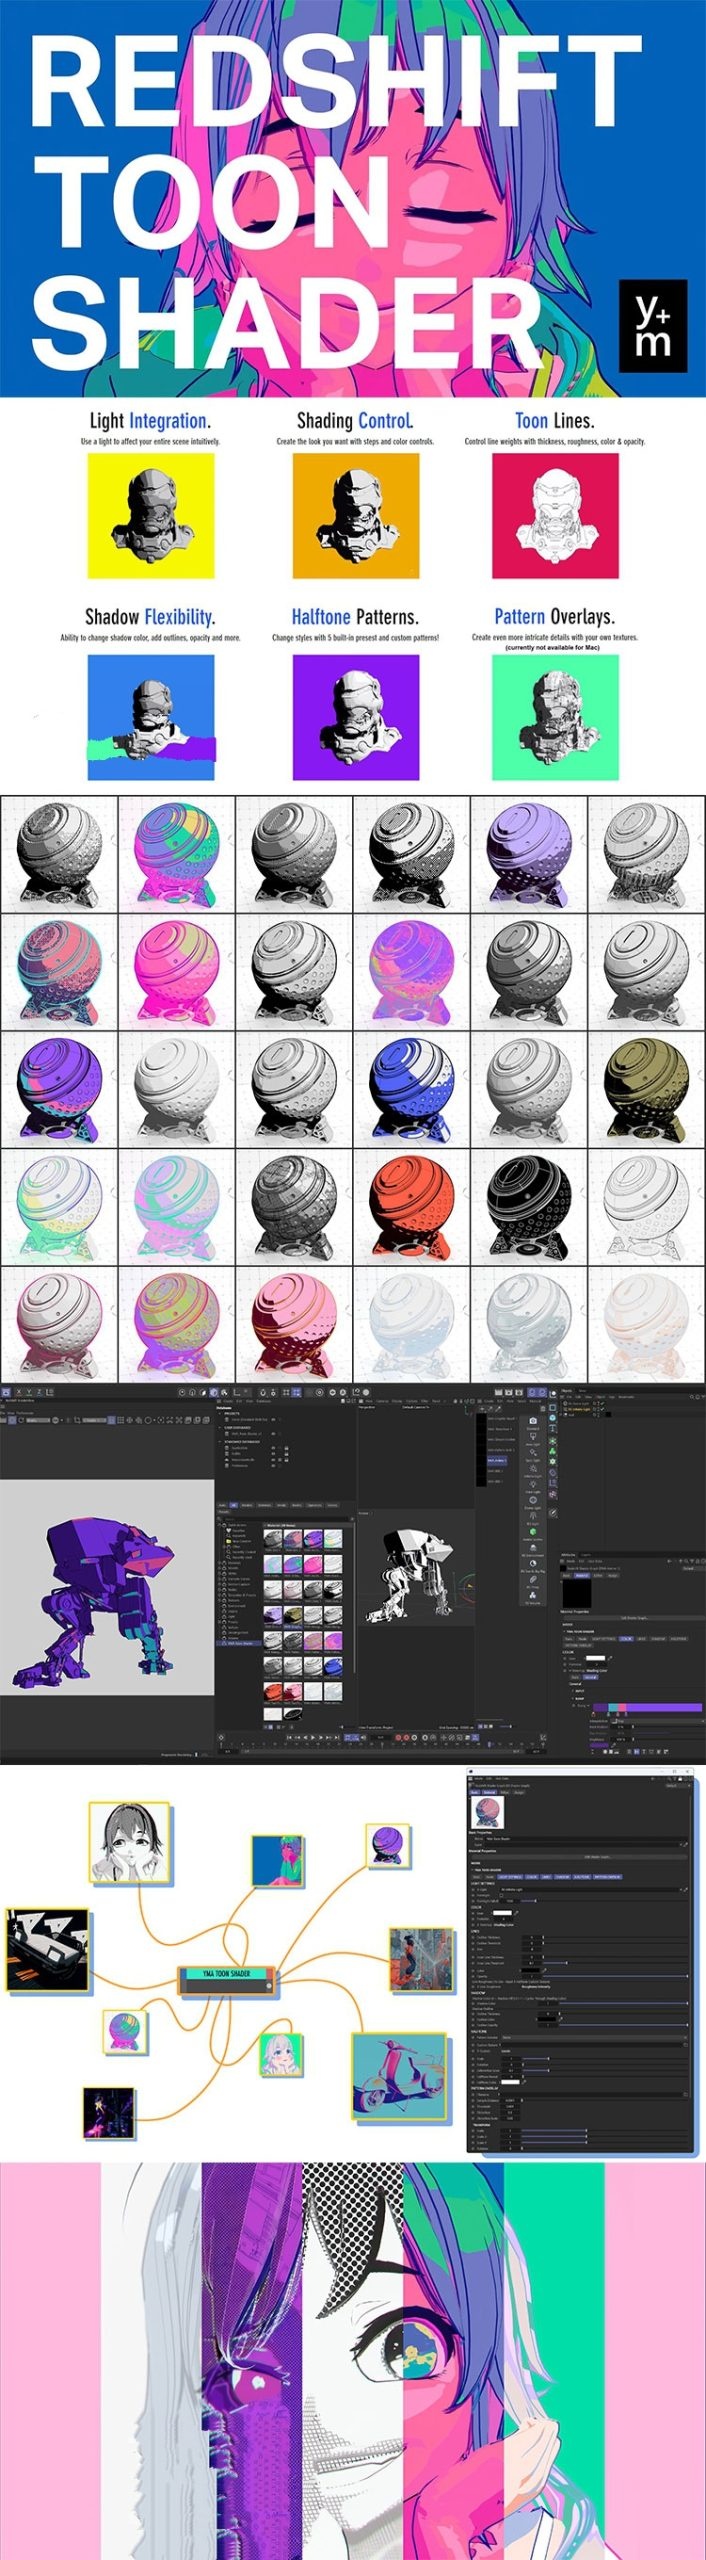
Task: Select the Editor tab near material preview
Action: 504,1792
